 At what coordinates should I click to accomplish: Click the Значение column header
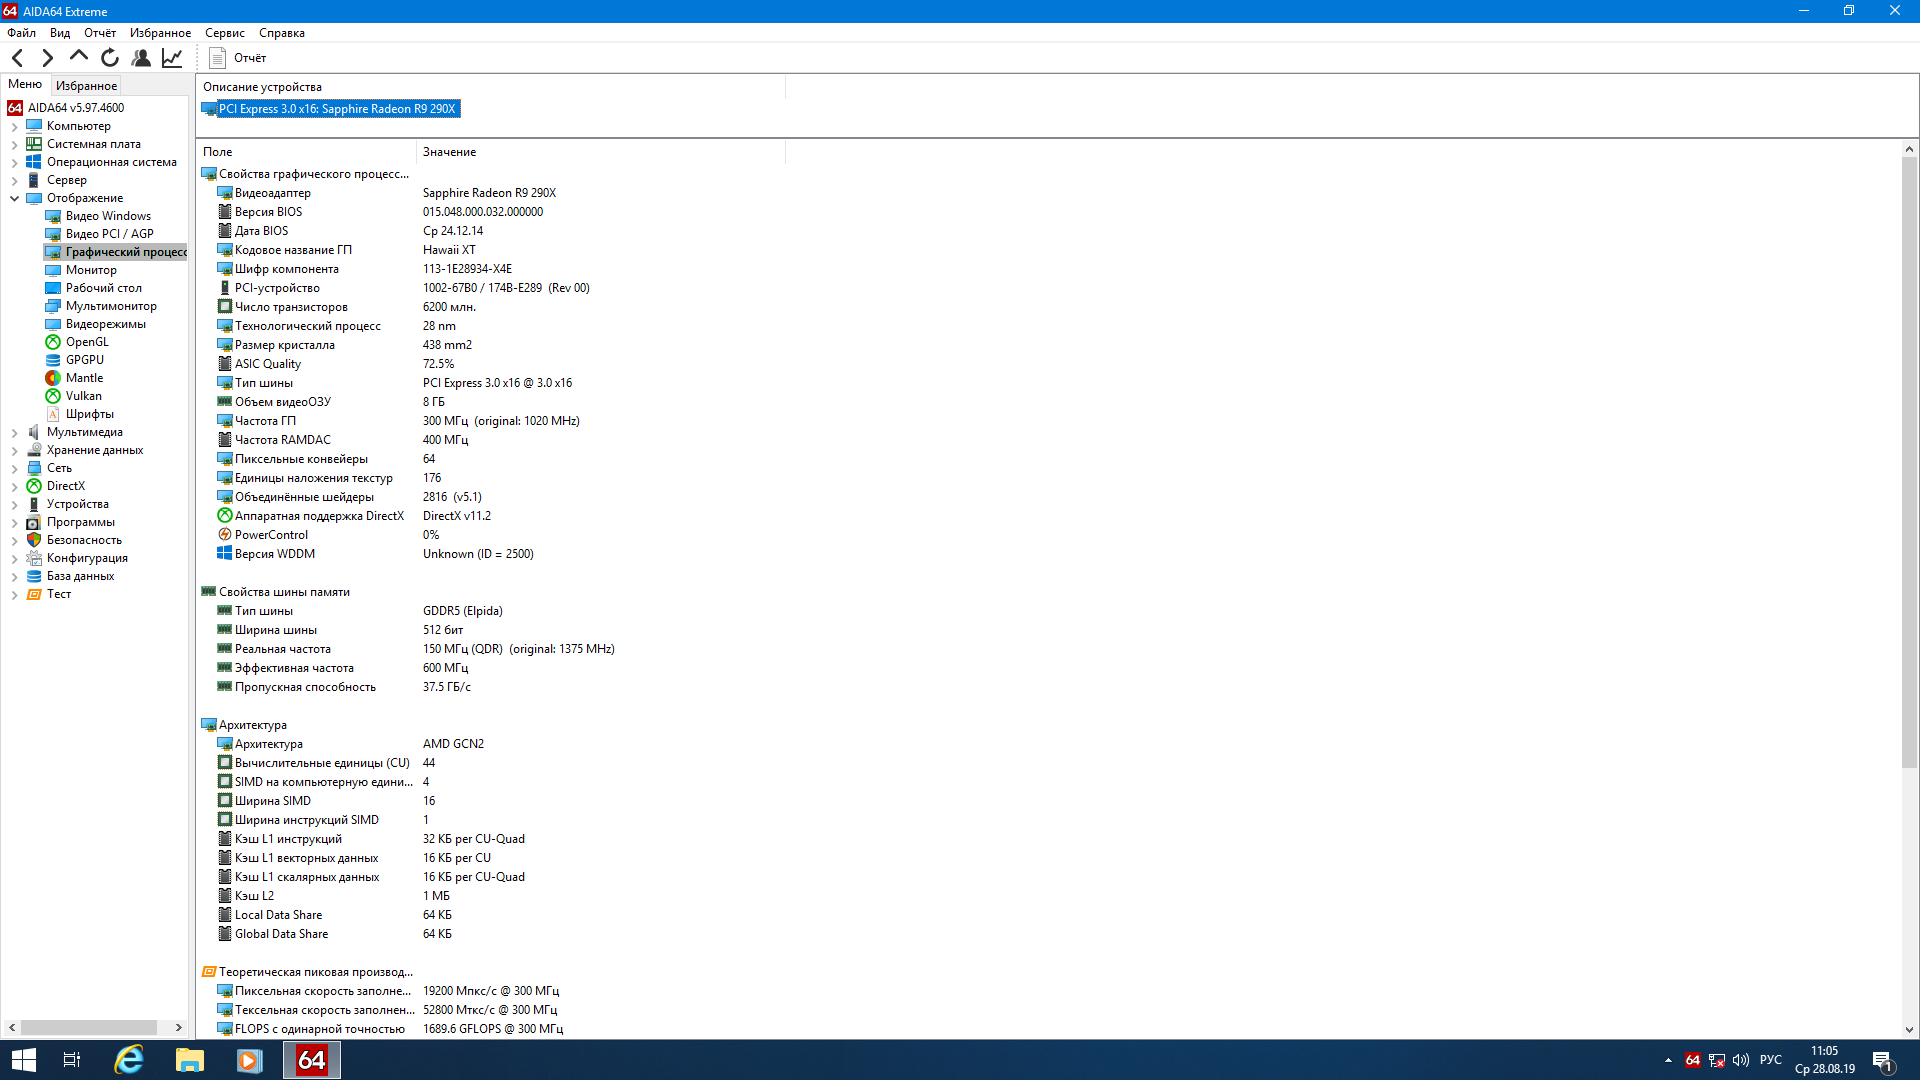click(449, 152)
